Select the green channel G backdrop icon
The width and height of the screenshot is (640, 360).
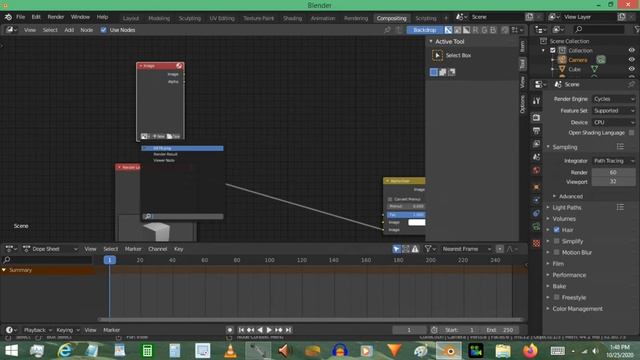coord(484,30)
